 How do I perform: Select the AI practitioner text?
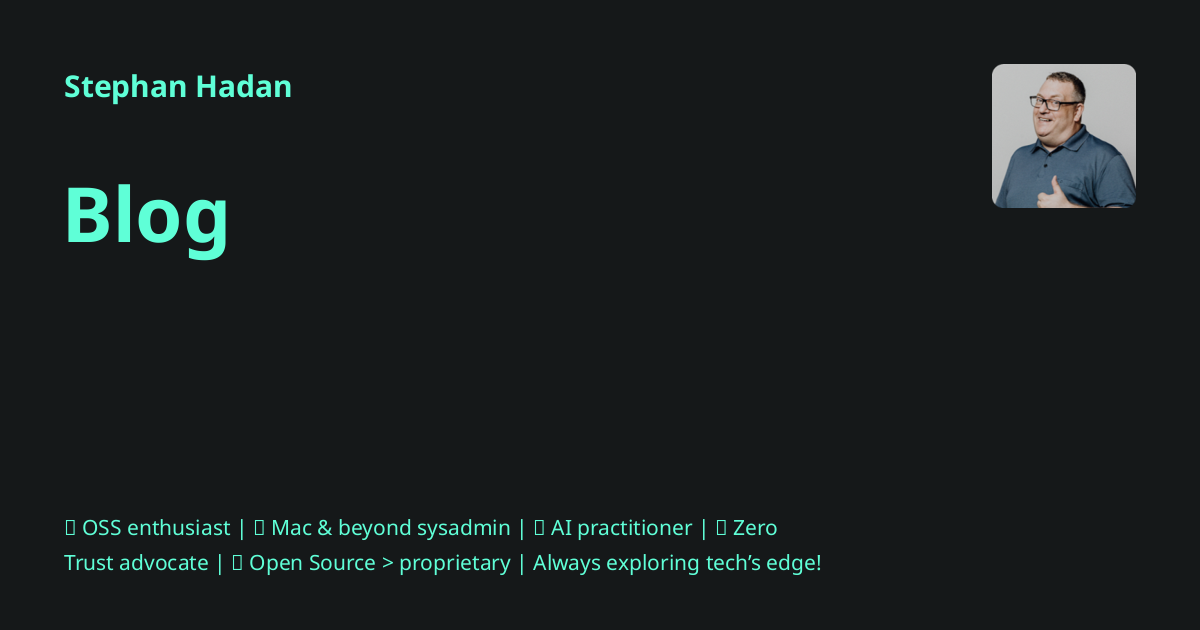(x=621, y=528)
